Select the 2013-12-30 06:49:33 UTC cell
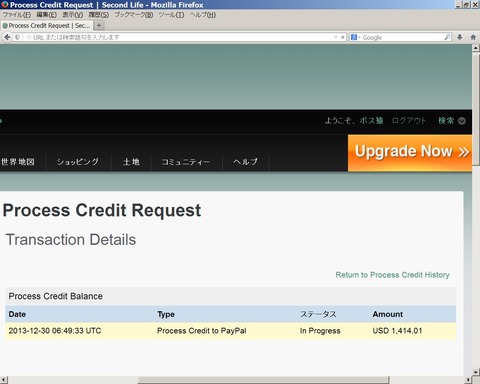 [55, 331]
